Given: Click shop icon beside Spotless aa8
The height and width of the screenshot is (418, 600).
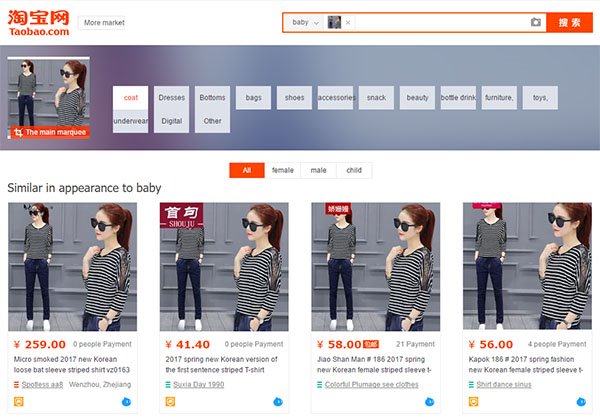Looking at the screenshot, I should pyautogui.click(x=15, y=384).
